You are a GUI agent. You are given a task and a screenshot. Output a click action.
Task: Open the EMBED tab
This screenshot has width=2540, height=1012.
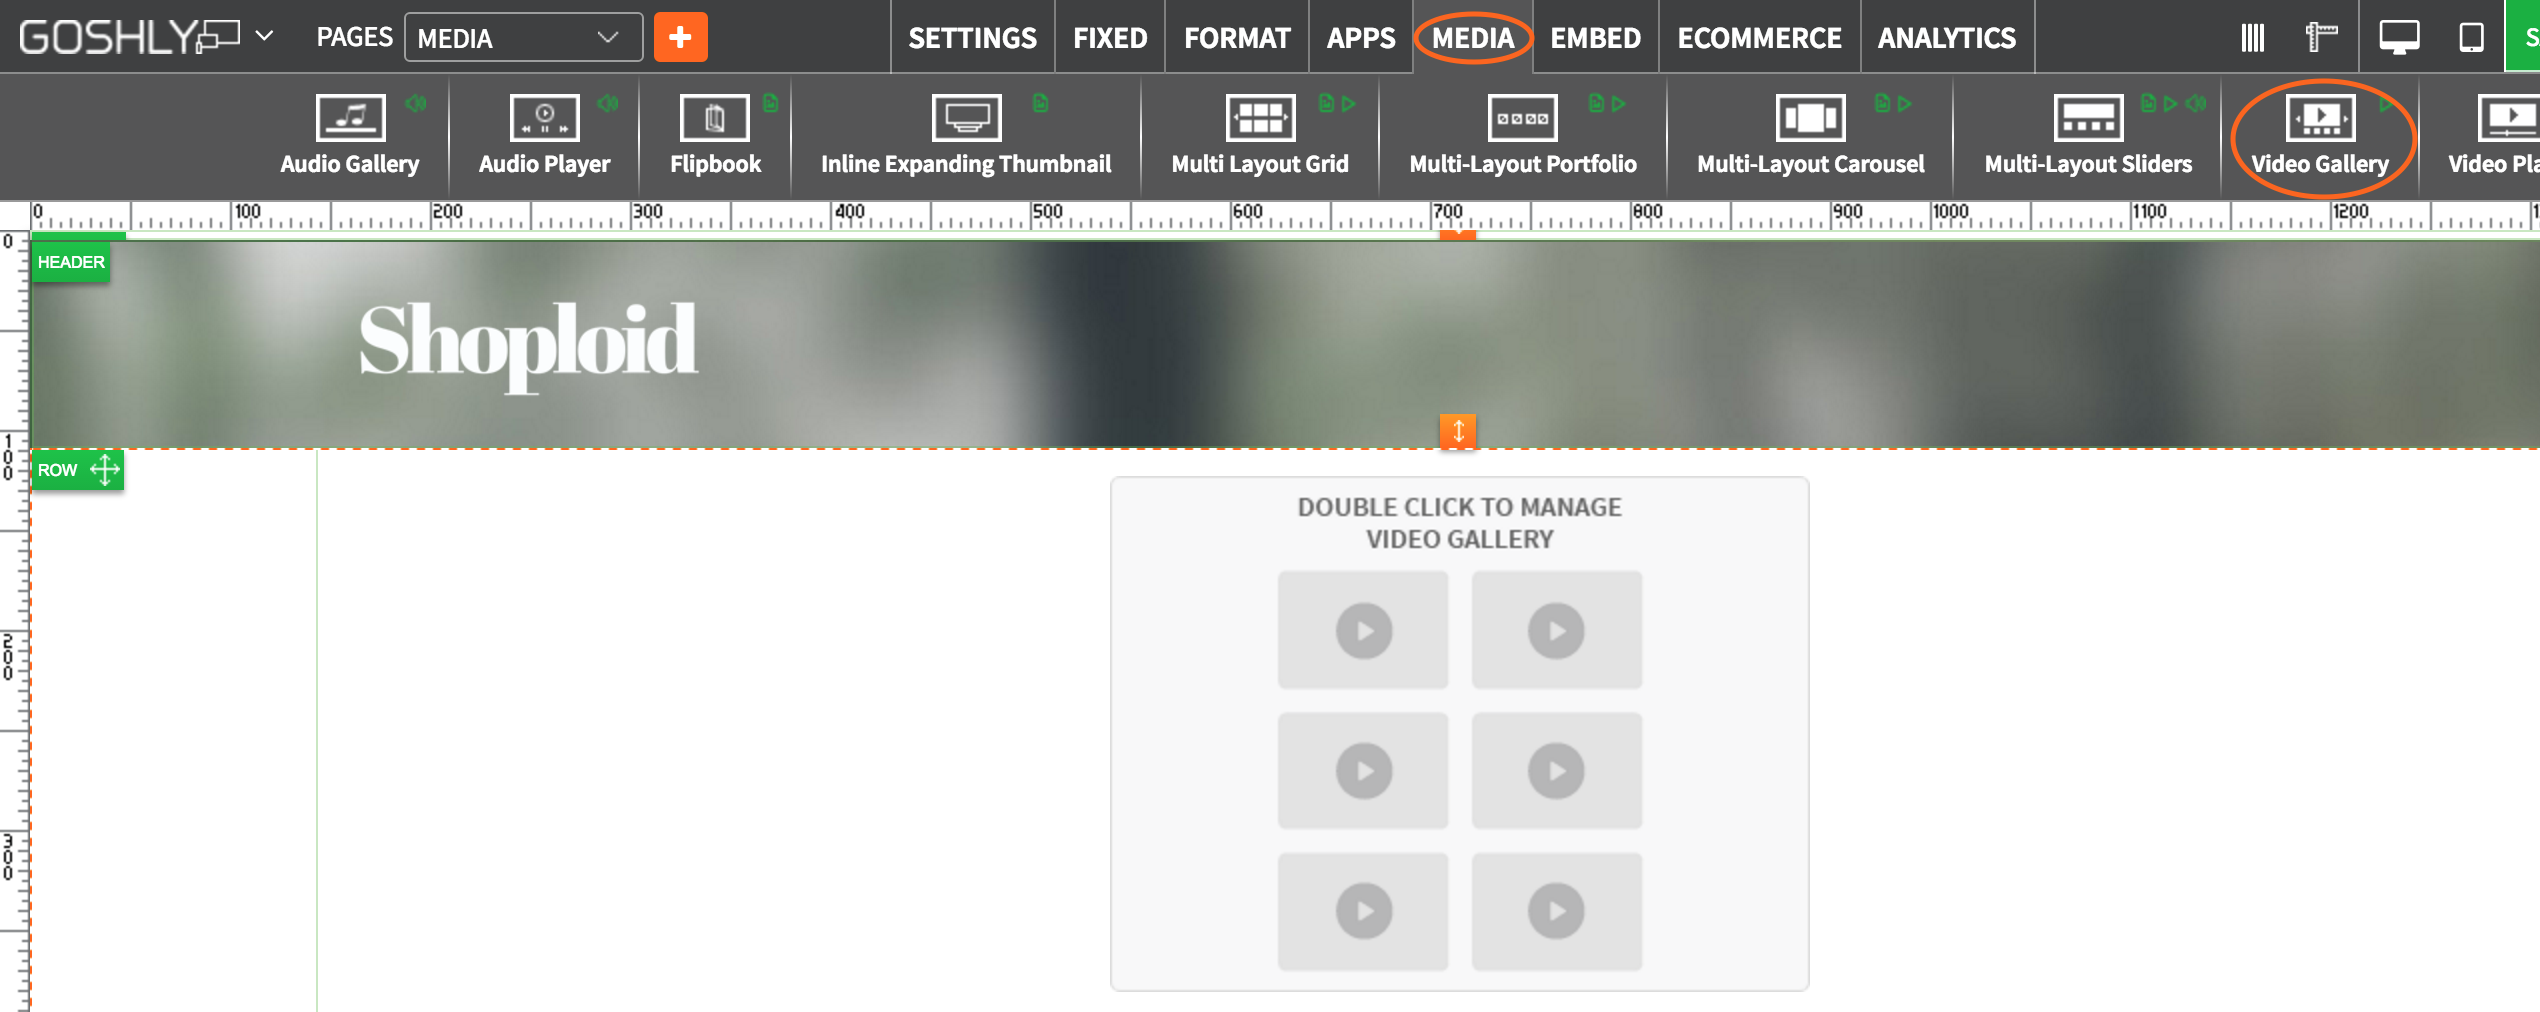1595,37
